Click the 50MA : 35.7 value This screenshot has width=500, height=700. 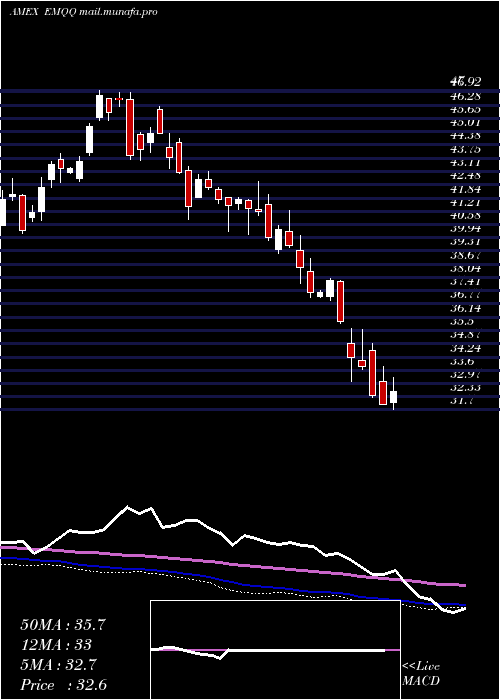coord(63,625)
